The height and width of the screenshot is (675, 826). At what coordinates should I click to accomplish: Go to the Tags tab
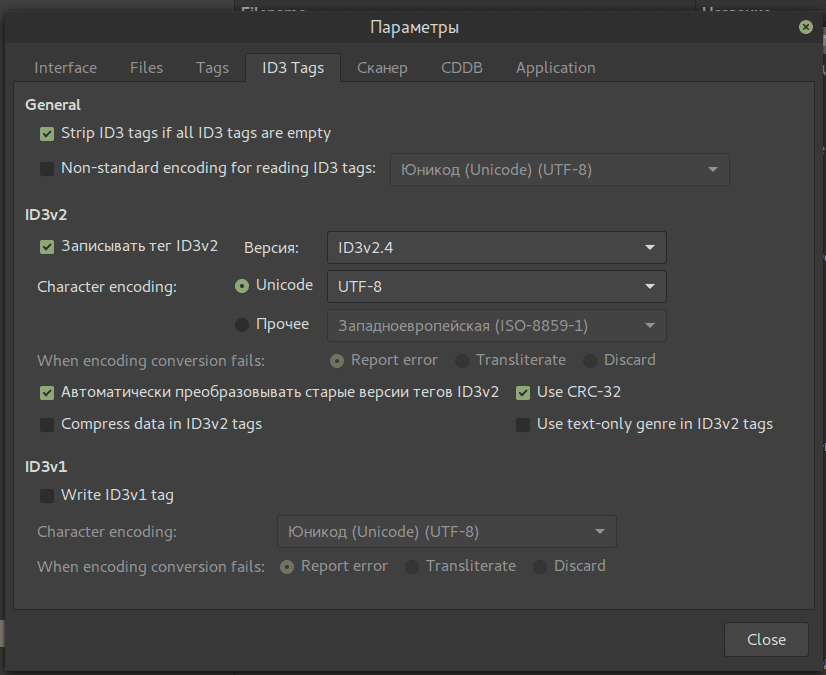click(212, 68)
